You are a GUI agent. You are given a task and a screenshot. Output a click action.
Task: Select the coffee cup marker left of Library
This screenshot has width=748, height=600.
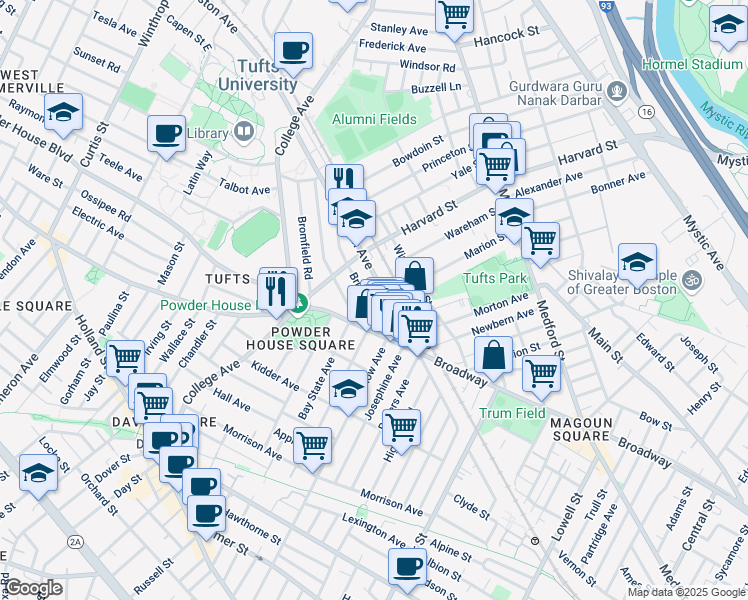(166, 134)
